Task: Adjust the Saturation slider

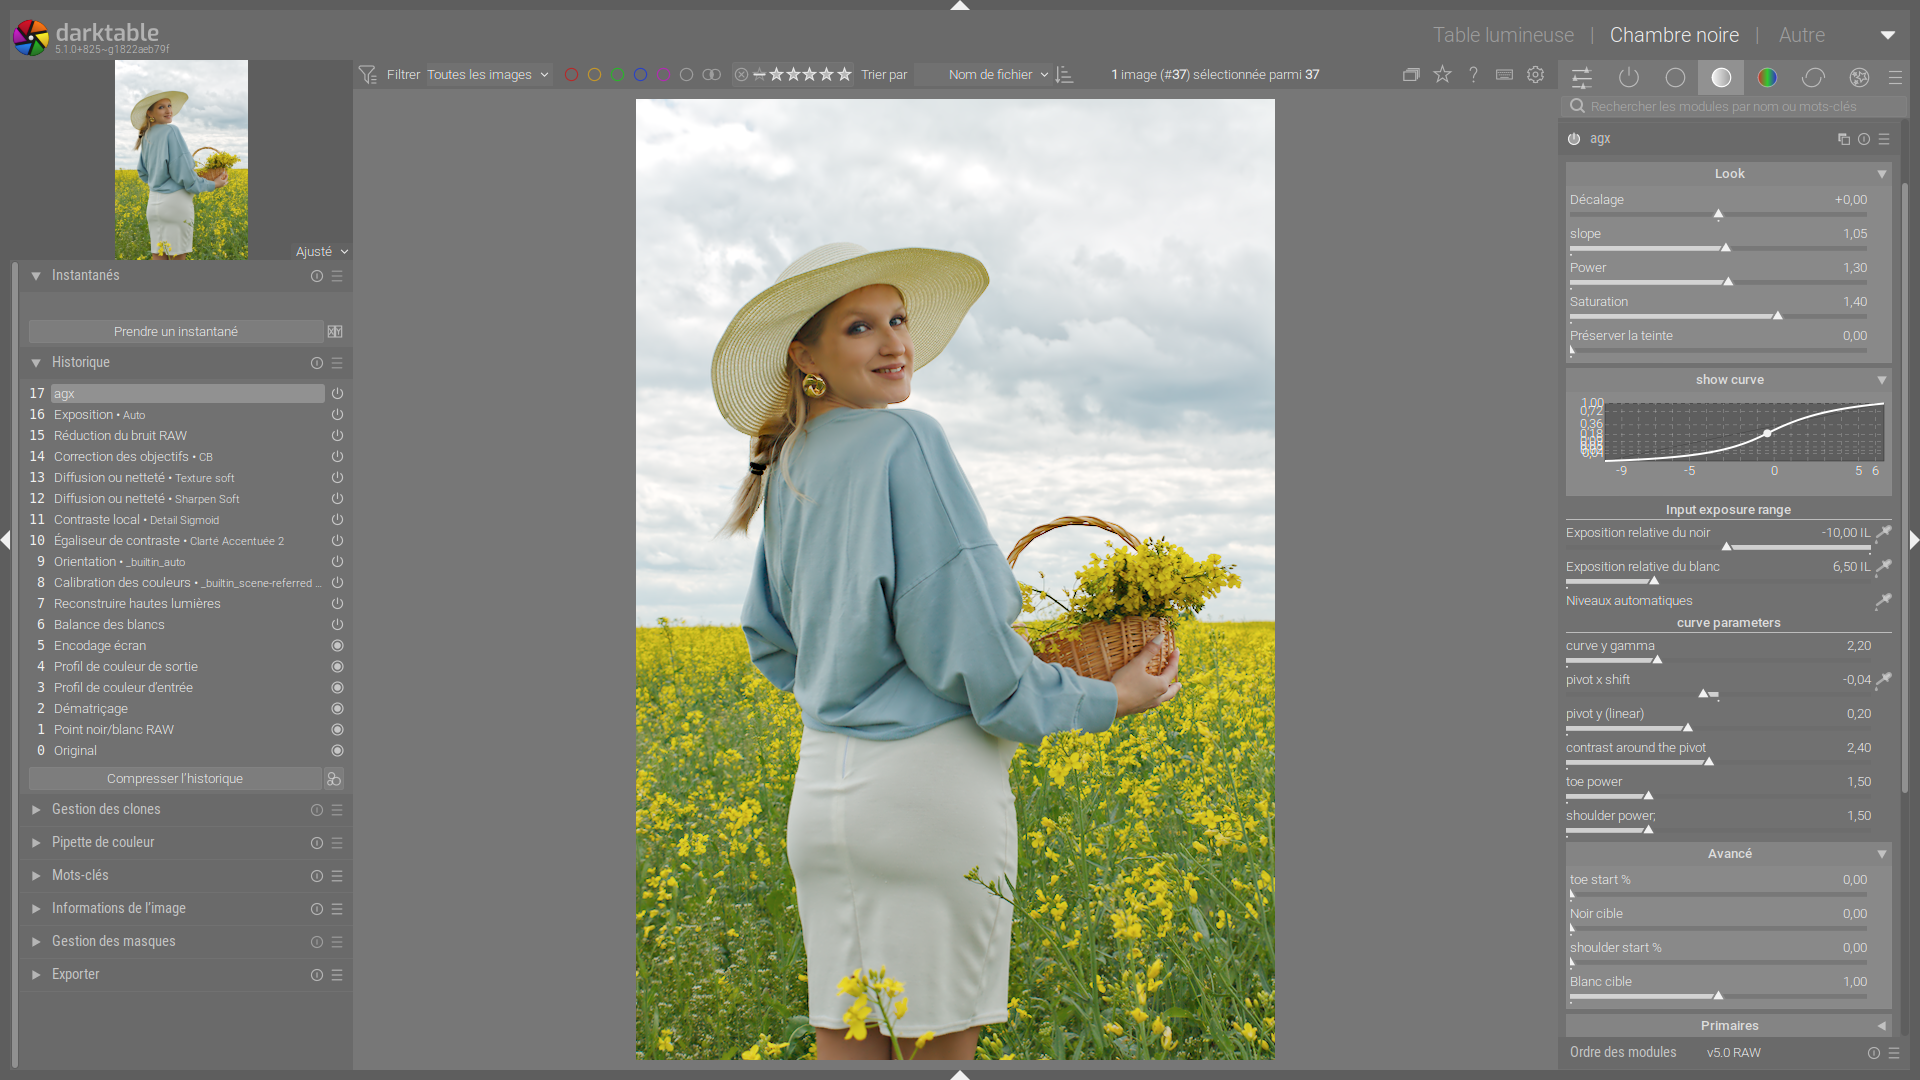Action: coord(1777,316)
